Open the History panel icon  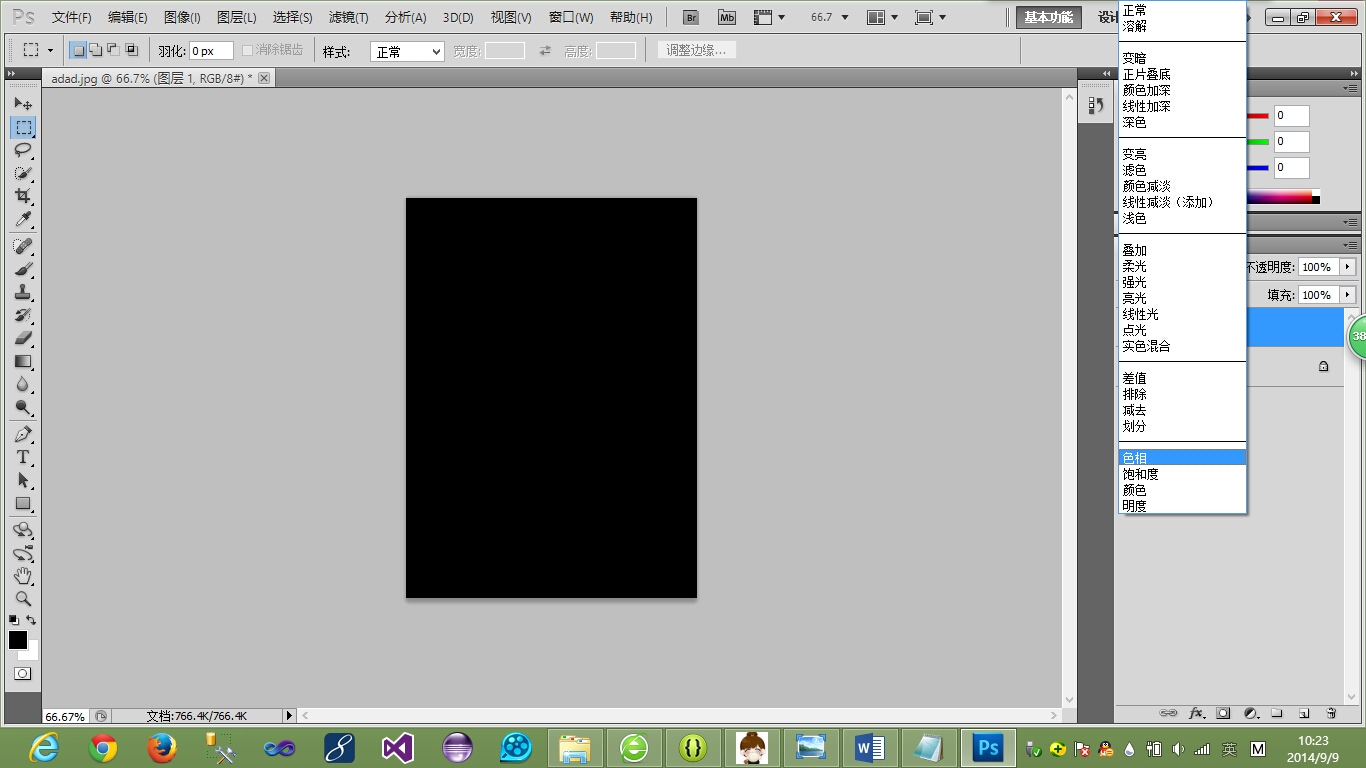point(1096,105)
